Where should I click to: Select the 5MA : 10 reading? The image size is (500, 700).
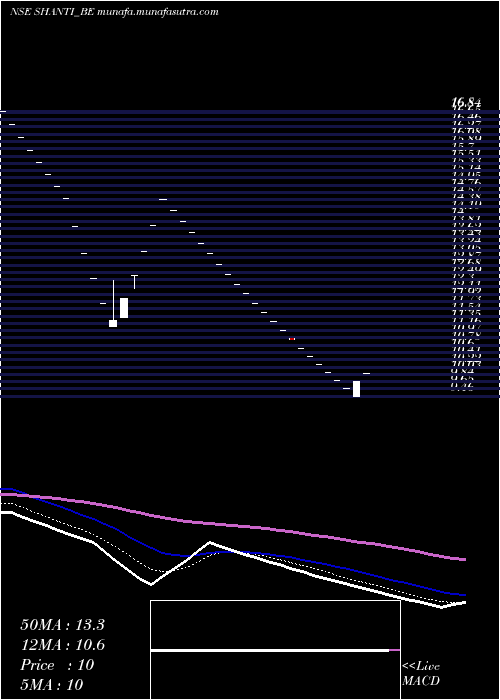pos(52,684)
